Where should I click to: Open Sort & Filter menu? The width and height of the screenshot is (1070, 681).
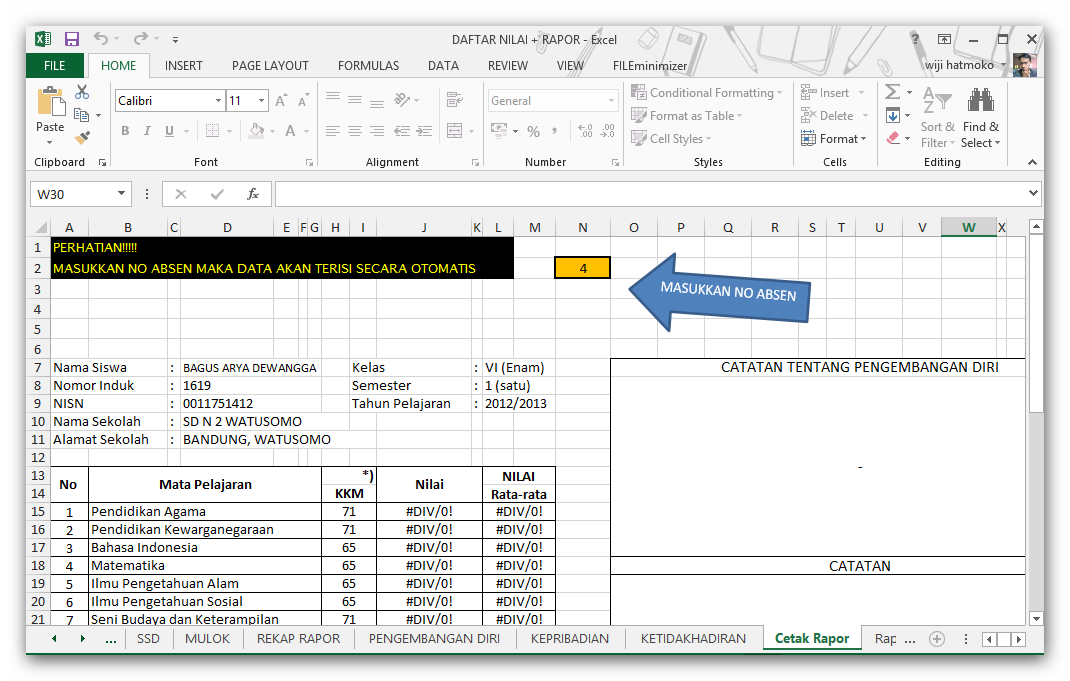(937, 117)
